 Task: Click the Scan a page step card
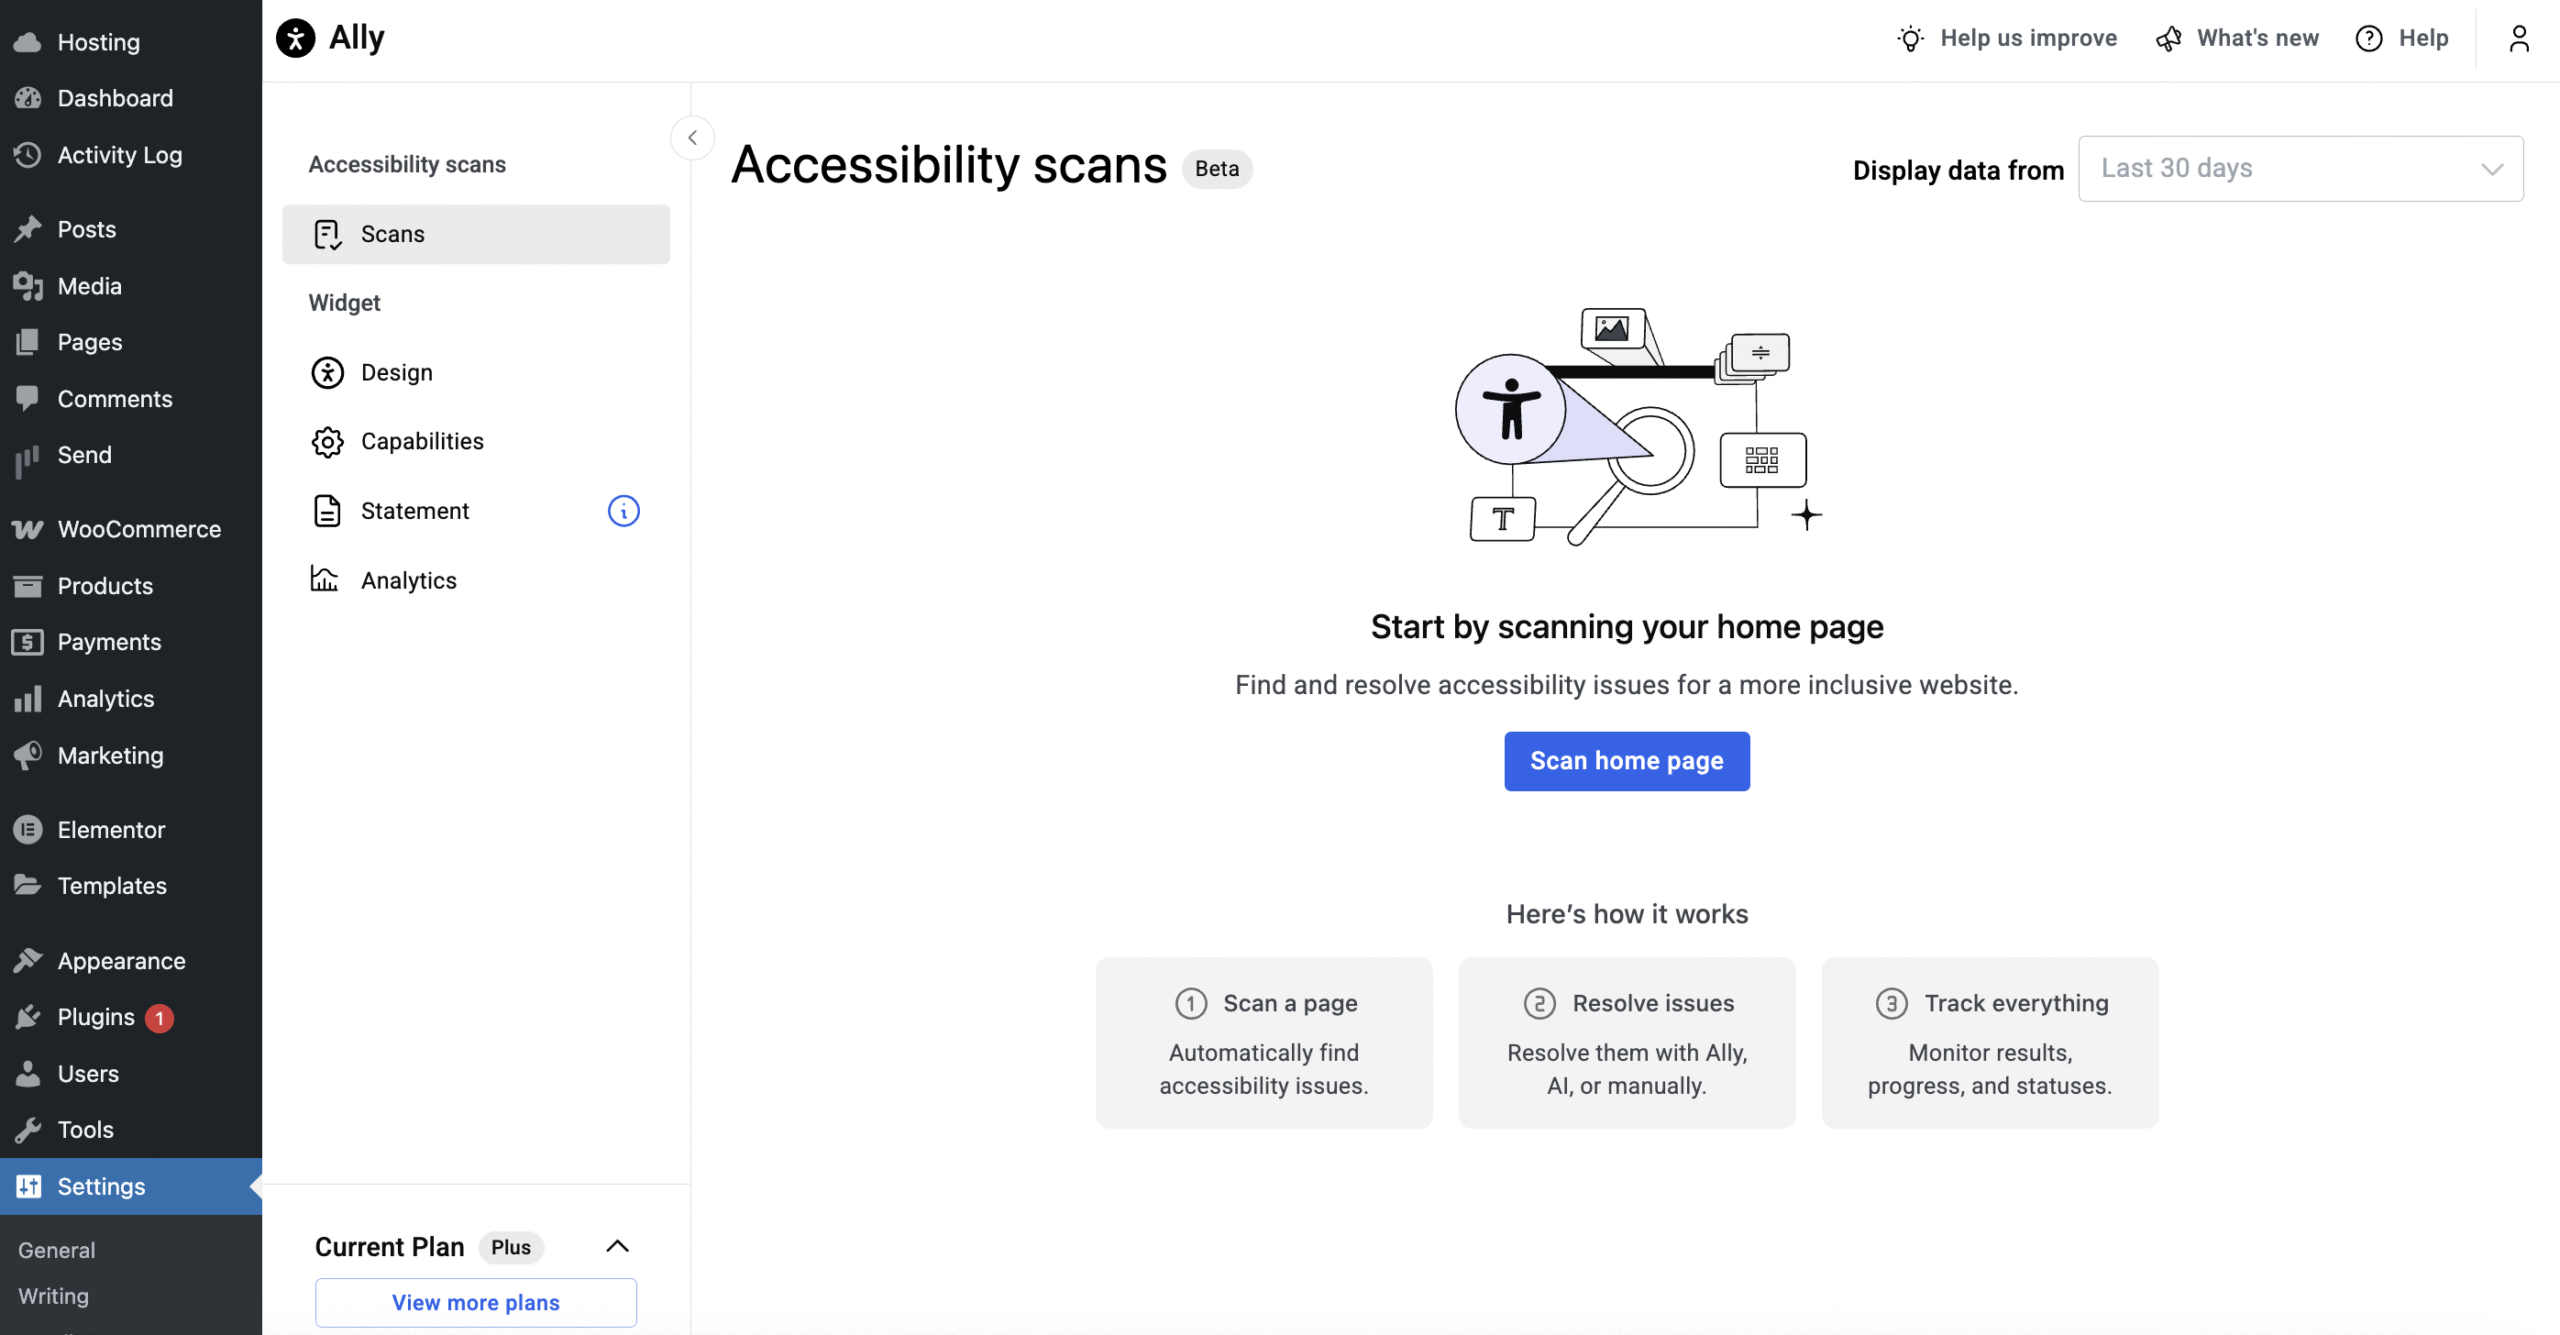[x=1263, y=1043]
